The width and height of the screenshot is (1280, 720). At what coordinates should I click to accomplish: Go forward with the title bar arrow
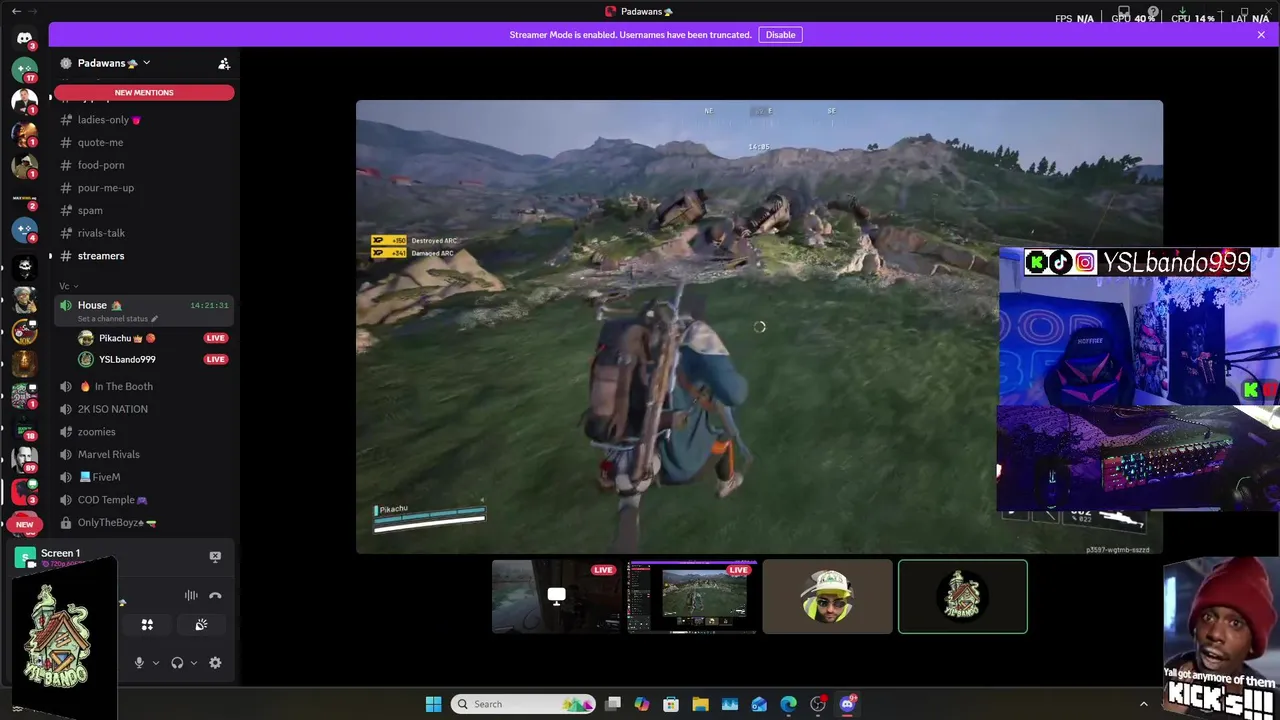(x=35, y=11)
